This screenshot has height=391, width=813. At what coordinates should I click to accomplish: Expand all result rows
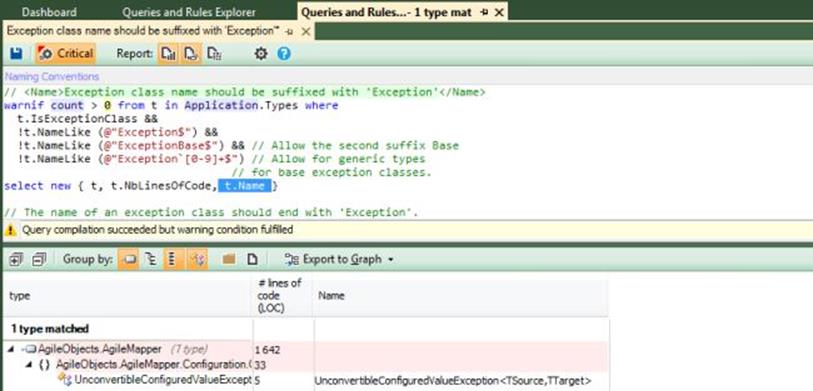tap(16, 259)
